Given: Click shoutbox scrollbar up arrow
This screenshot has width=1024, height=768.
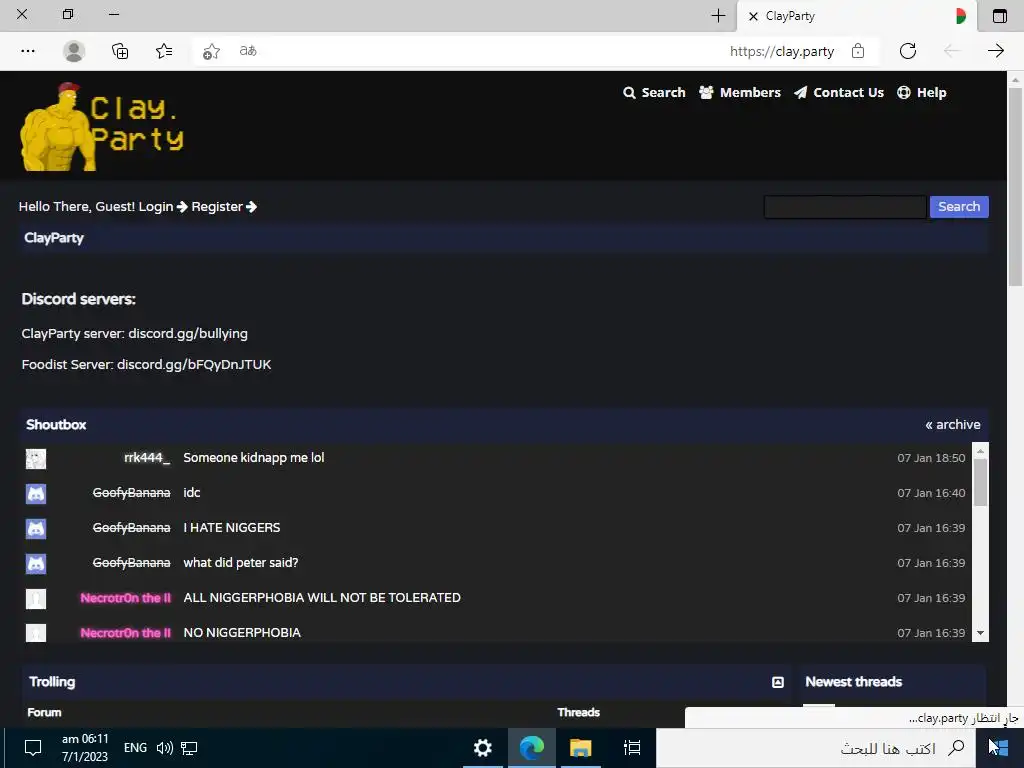Looking at the screenshot, I should pos(980,451).
